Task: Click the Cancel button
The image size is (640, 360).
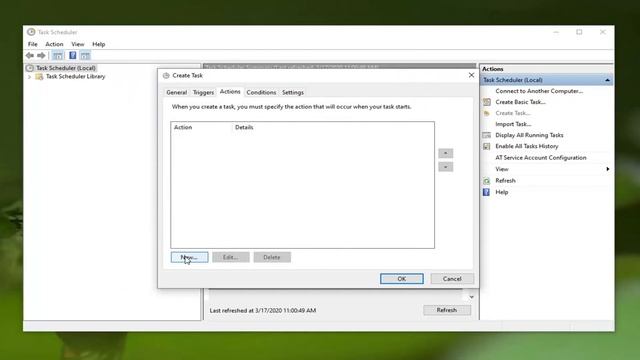Action: (452, 279)
